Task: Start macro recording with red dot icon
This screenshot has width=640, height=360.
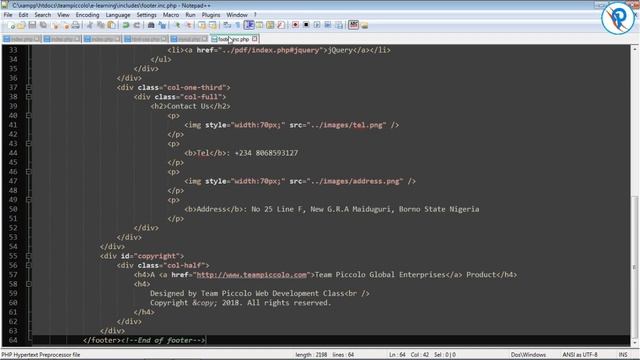Action: pos(295,25)
